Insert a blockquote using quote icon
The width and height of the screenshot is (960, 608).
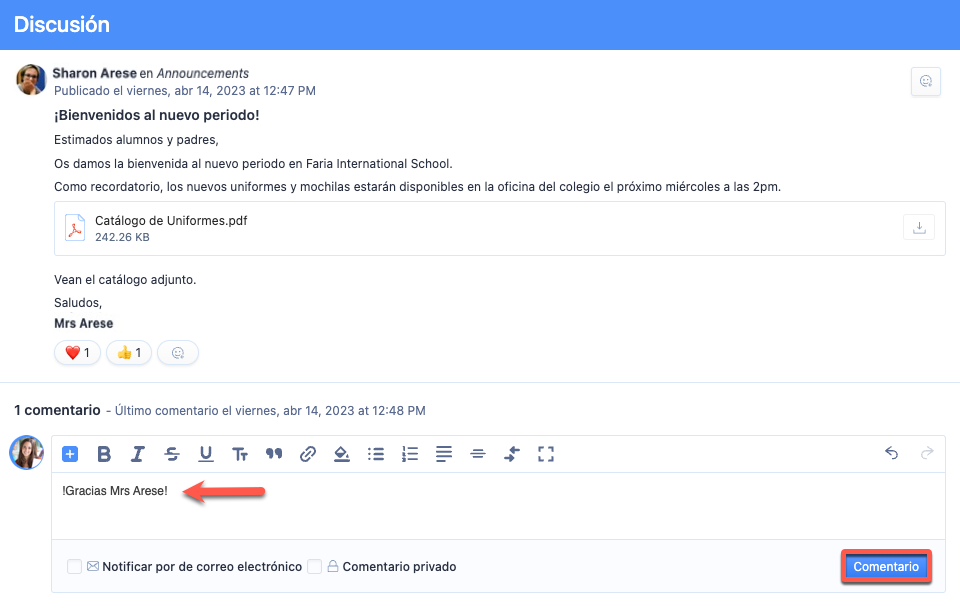click(274, 454)
